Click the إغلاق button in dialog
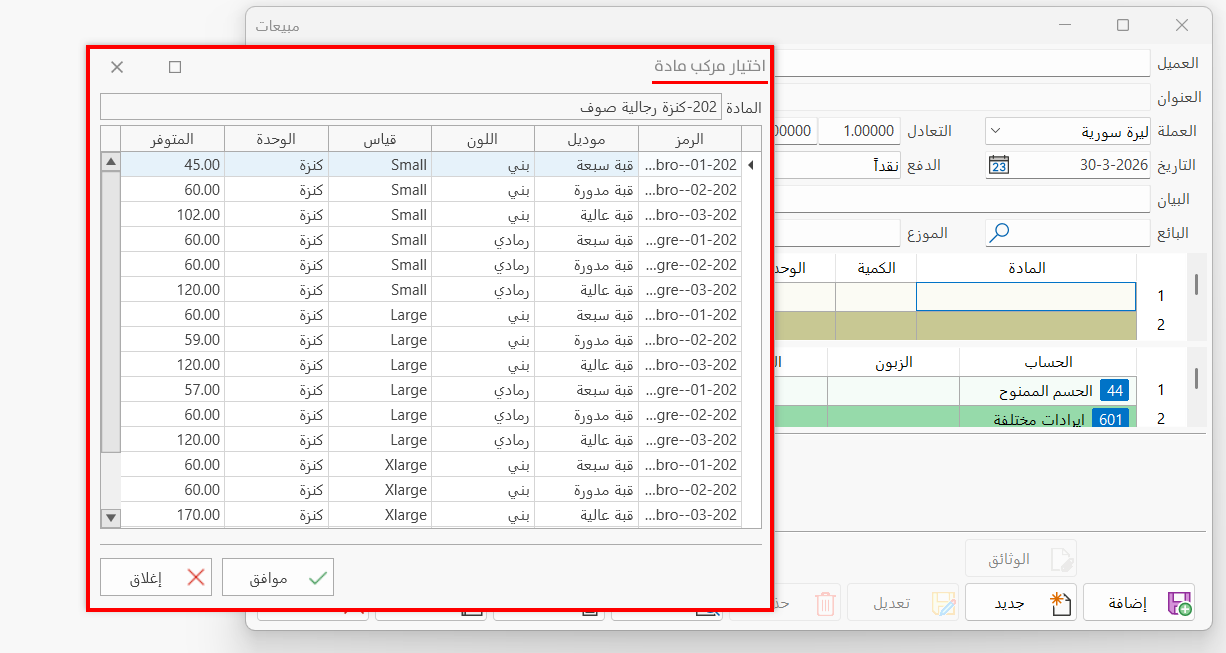 [x=156, y=577]
